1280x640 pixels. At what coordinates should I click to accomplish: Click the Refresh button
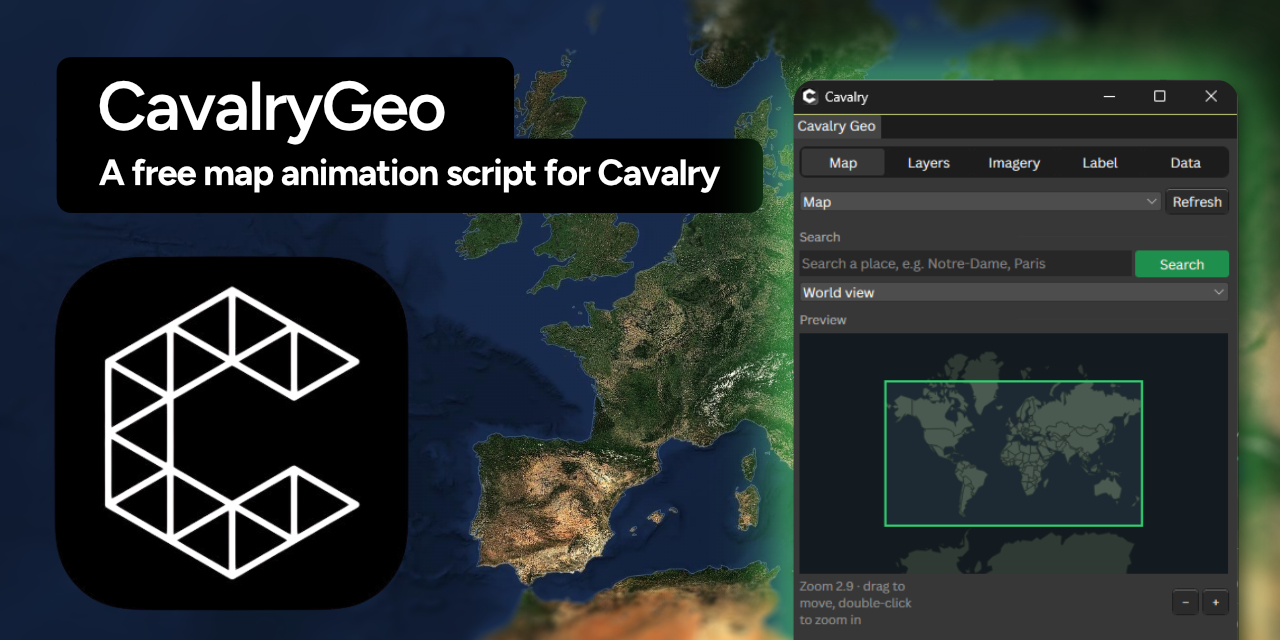1197,202
